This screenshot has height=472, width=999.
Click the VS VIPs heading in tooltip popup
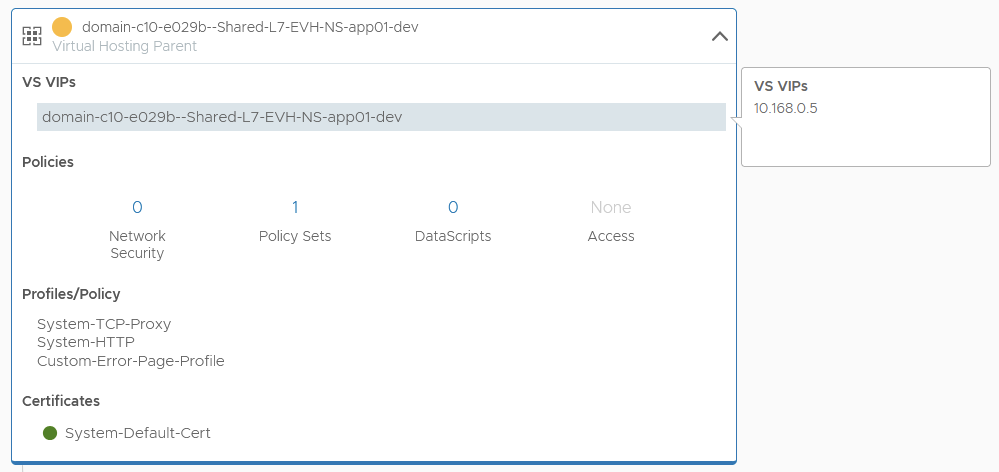781,86
